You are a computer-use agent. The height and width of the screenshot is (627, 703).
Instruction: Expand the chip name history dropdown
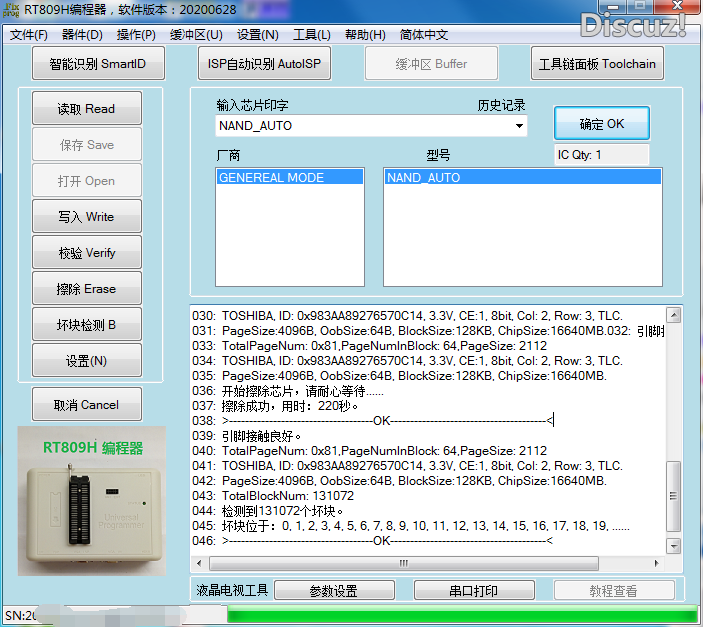coord(519,126)
